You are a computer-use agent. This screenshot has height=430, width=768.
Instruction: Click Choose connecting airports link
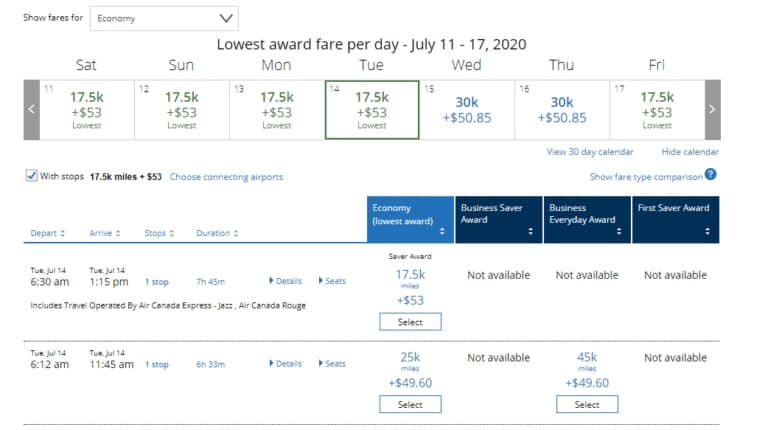tap(226, 177)
